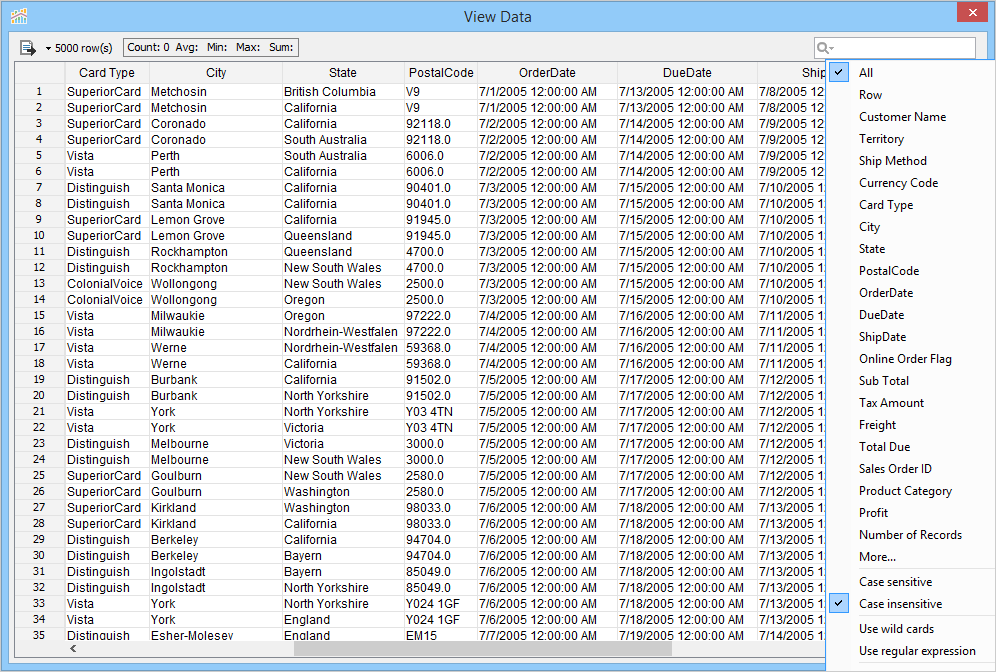Select Sales Order ID menu item

pyautogui.click(x=910, y=469)
